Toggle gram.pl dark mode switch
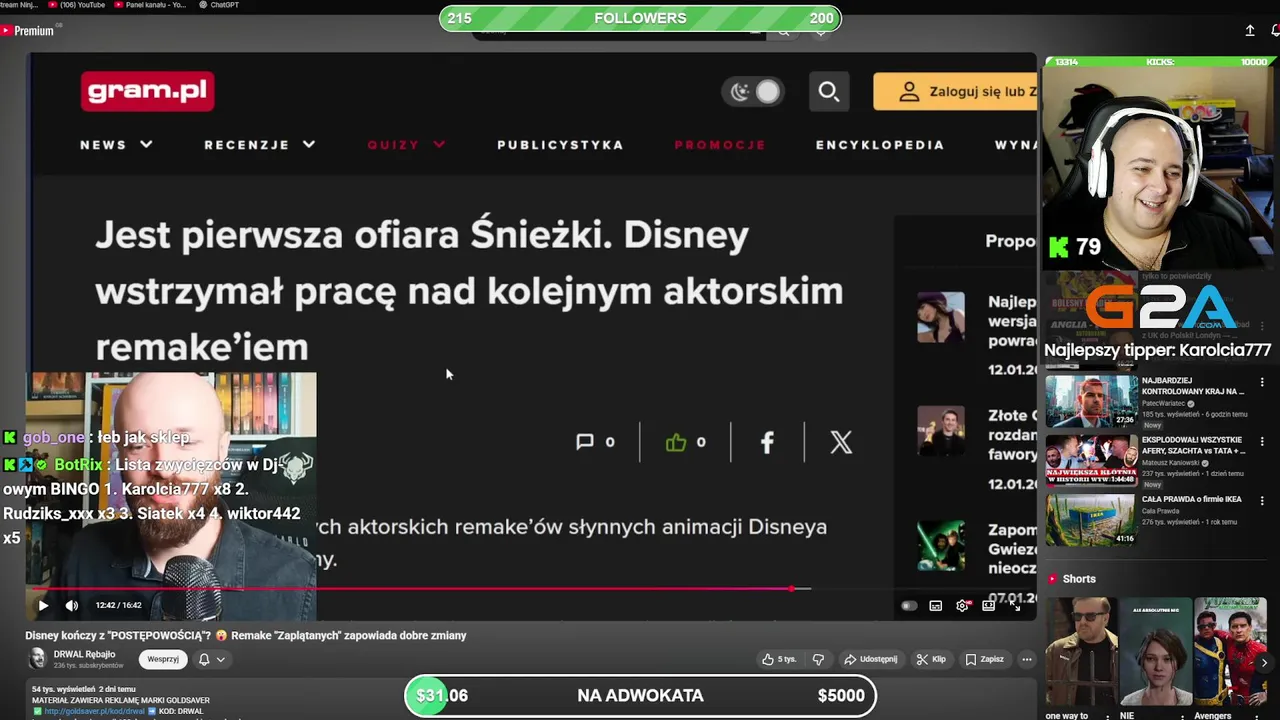Image resolution: width=1280 pixels, height=720 pixels. pos(755,92)
